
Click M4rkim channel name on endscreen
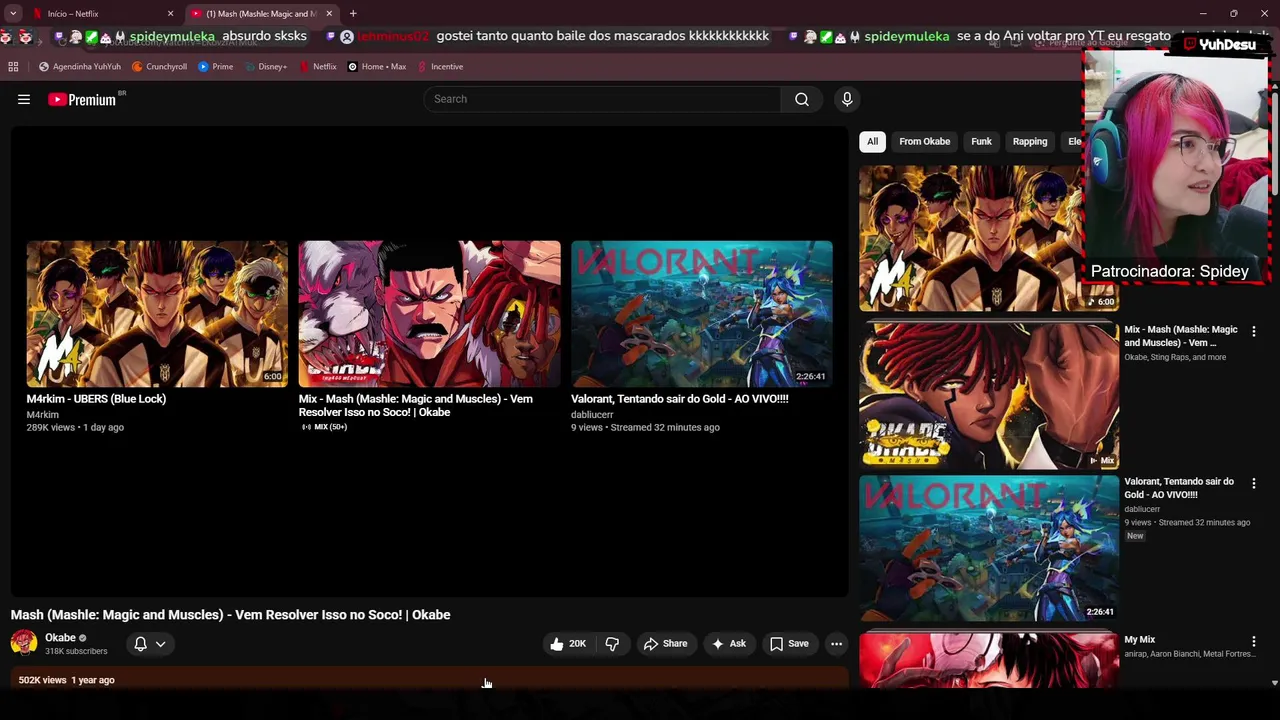point(43,415)
